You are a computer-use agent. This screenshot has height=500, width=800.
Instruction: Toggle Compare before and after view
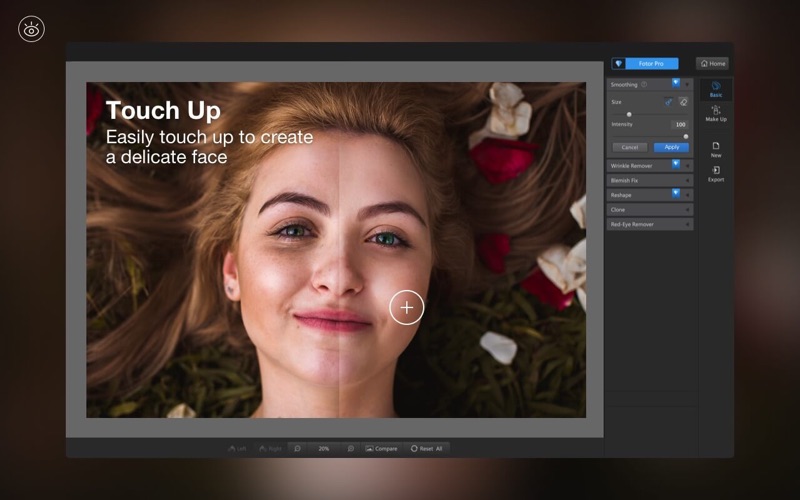tap(381, 449)
